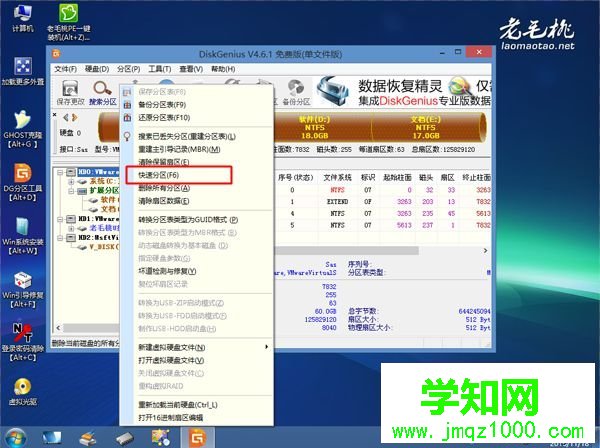
Task: Click the 备份分区 toolbar icon
Action: click(x=296, y=93)
